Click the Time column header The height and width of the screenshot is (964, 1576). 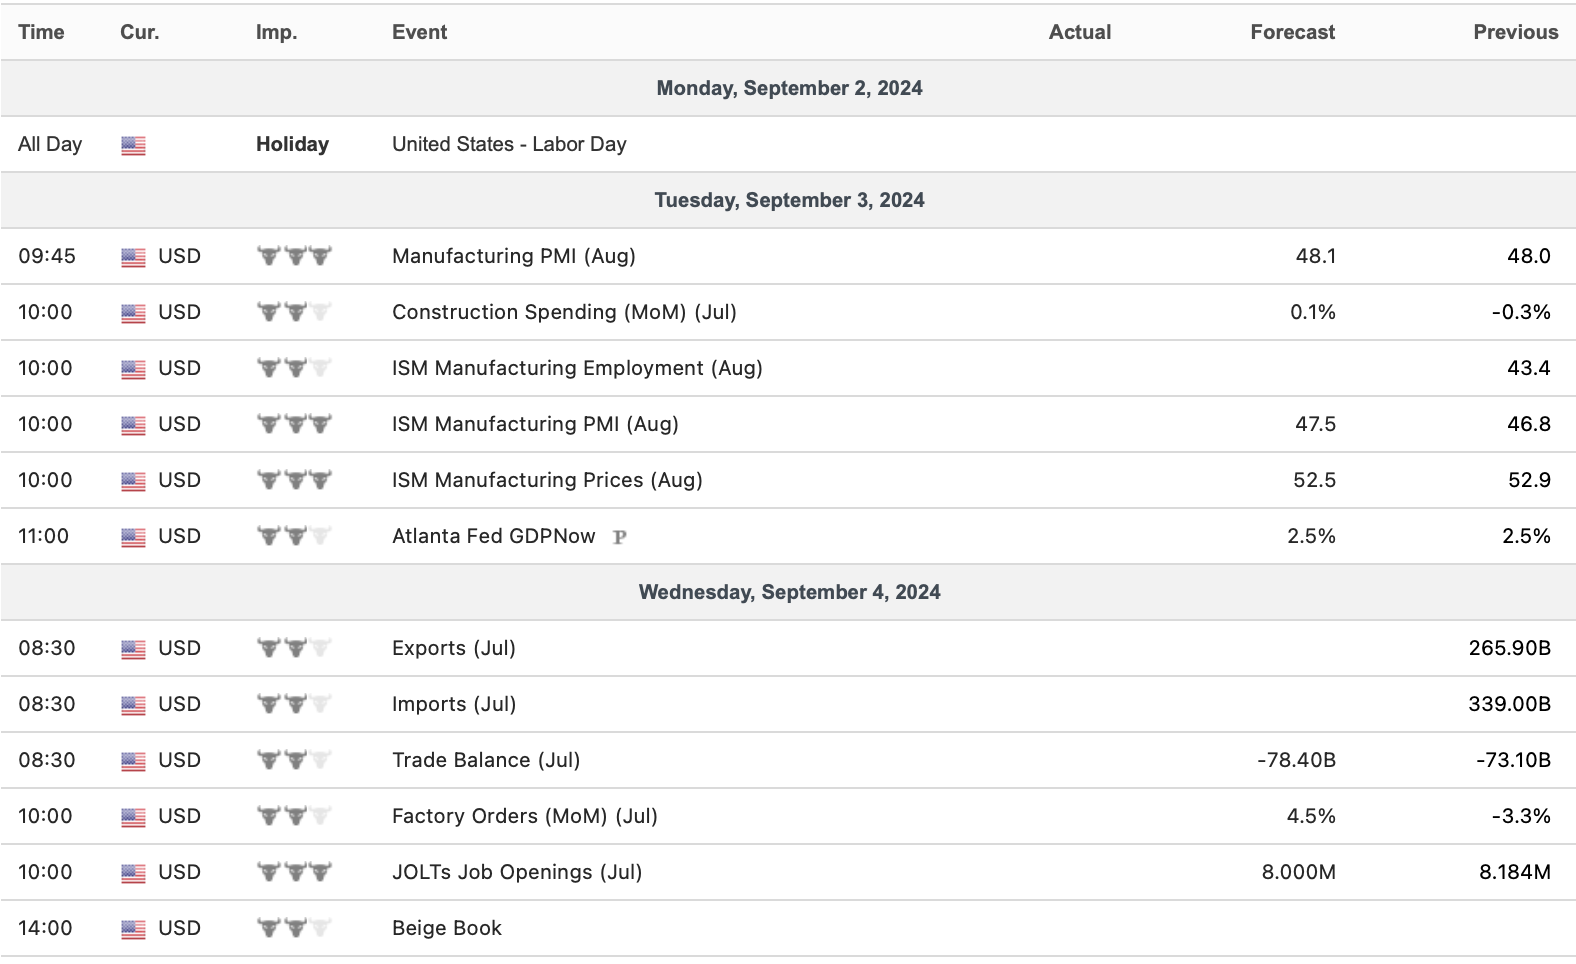pos(41,32)
